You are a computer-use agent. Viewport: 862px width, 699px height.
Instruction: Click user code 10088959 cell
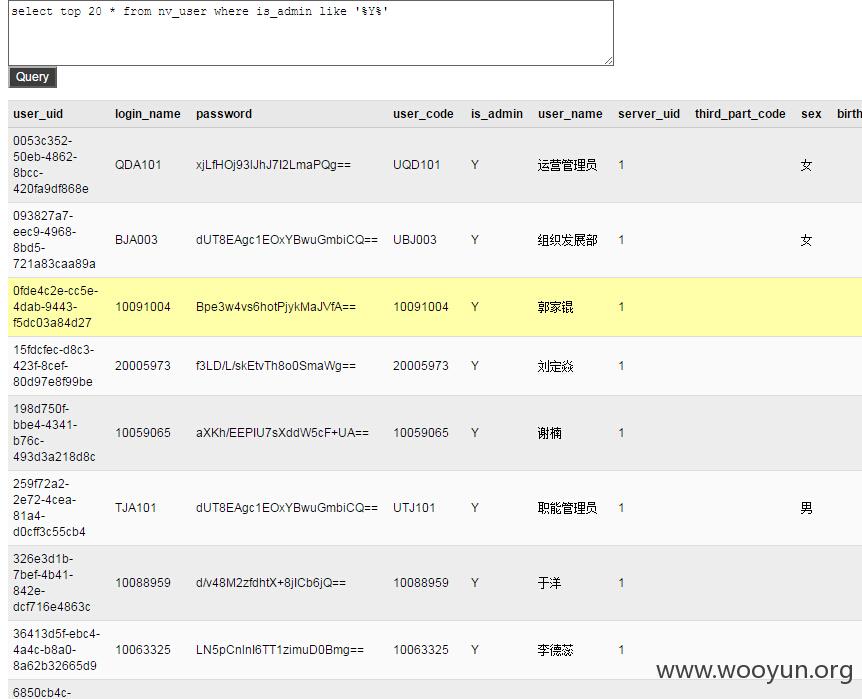click(x=421, y=582)
